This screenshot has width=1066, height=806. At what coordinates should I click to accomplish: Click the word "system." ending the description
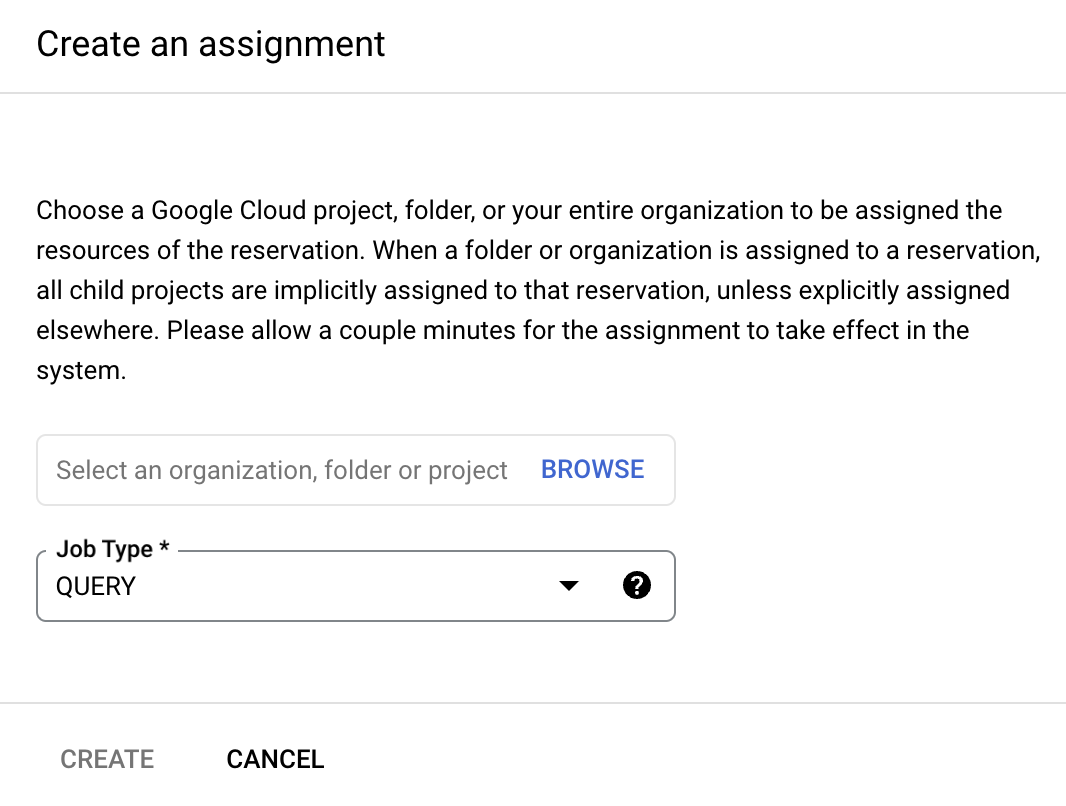(x=81, y=371)
